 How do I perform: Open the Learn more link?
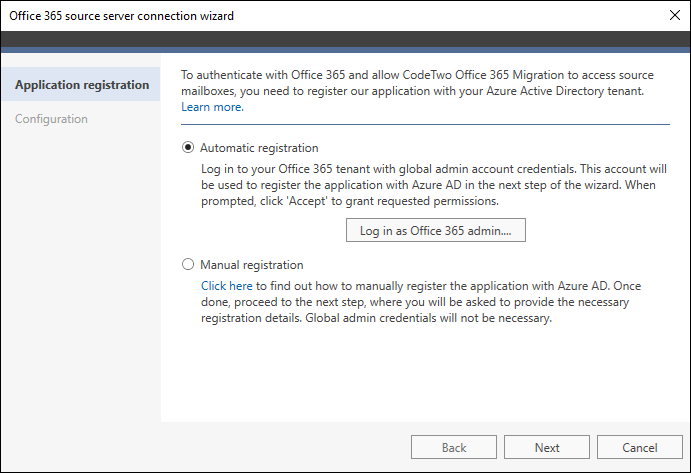tap(212, 107)
